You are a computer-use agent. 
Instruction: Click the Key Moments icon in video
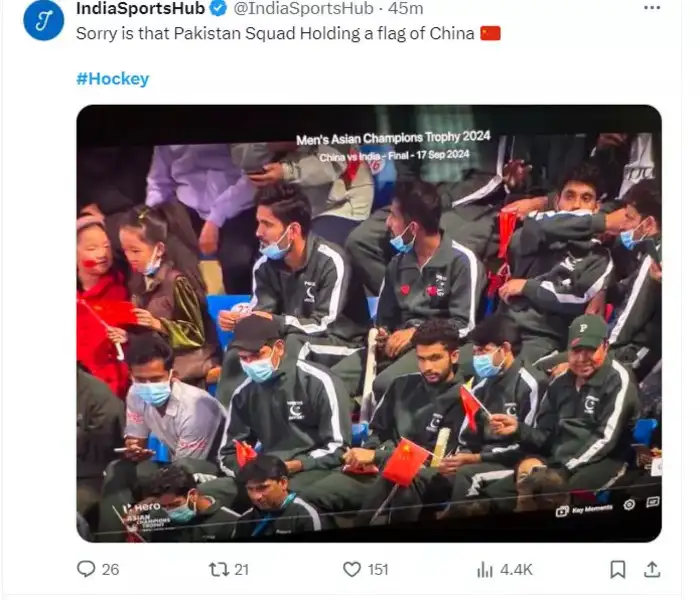[562, 511]
